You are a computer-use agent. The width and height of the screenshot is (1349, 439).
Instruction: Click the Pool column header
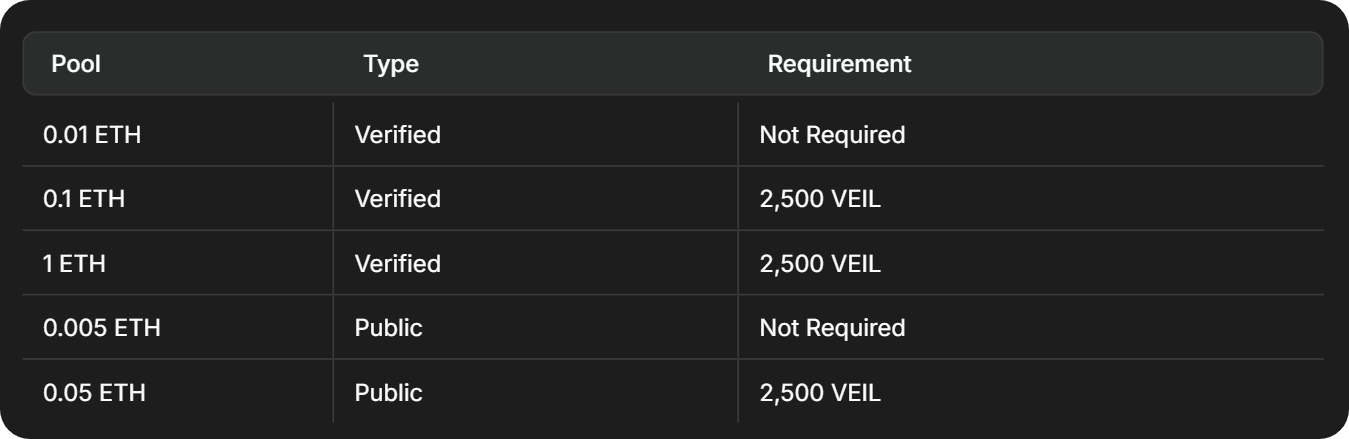pos(76,64)
